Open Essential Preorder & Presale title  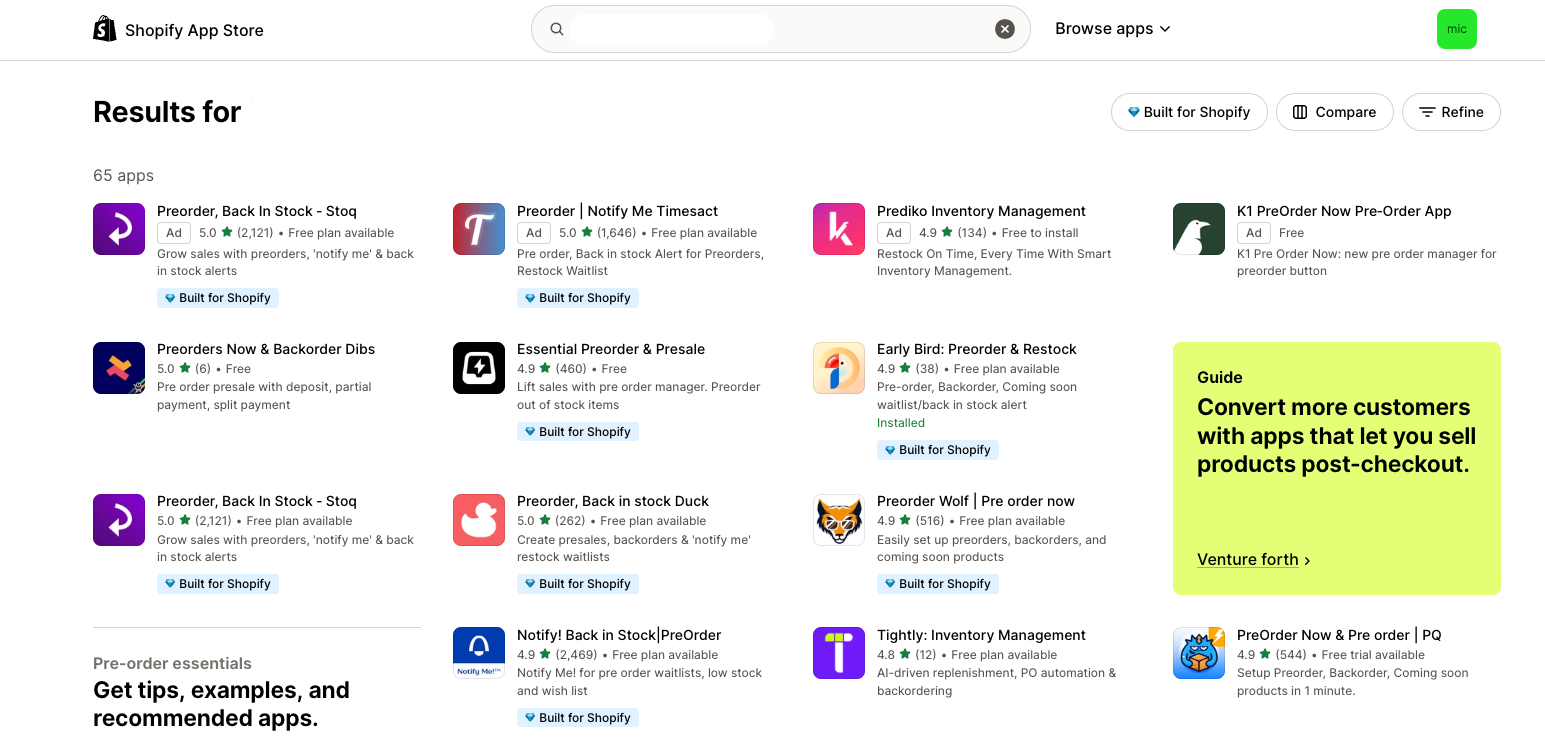[611, 349]
